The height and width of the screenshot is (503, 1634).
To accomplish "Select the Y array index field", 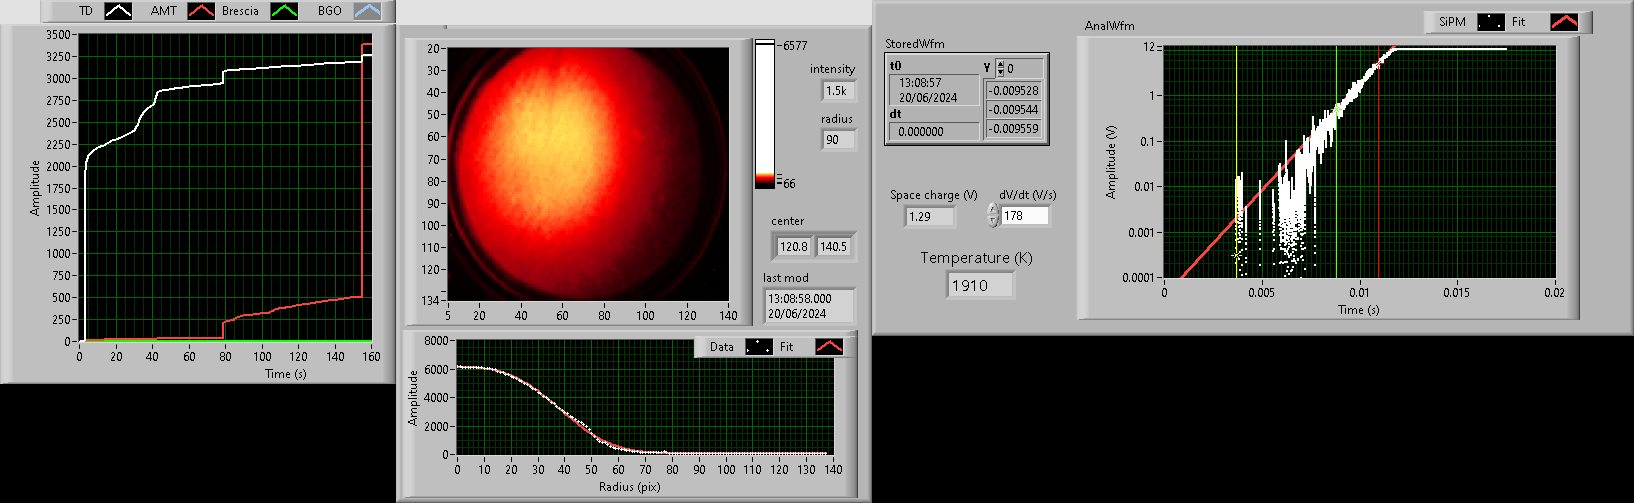I will coord(1023,69).
